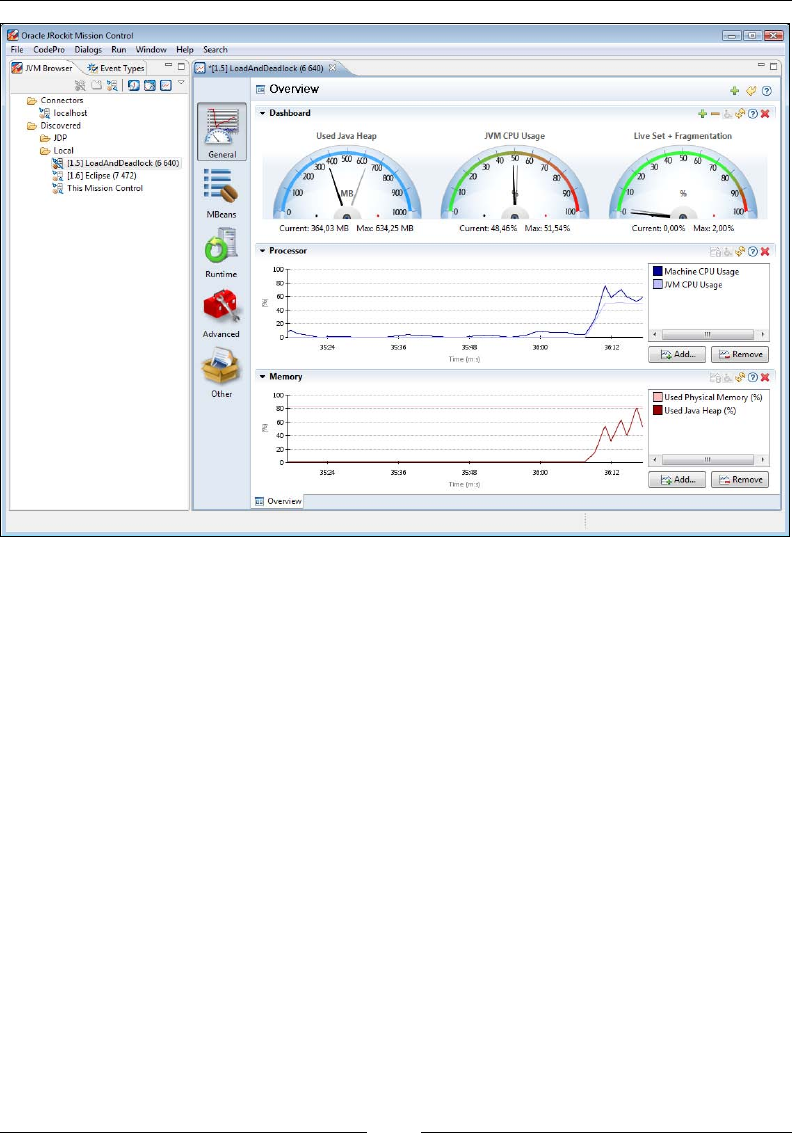Open the Dialogs menu
This screenshot has width=792, height=1142.
pos(88,50)
